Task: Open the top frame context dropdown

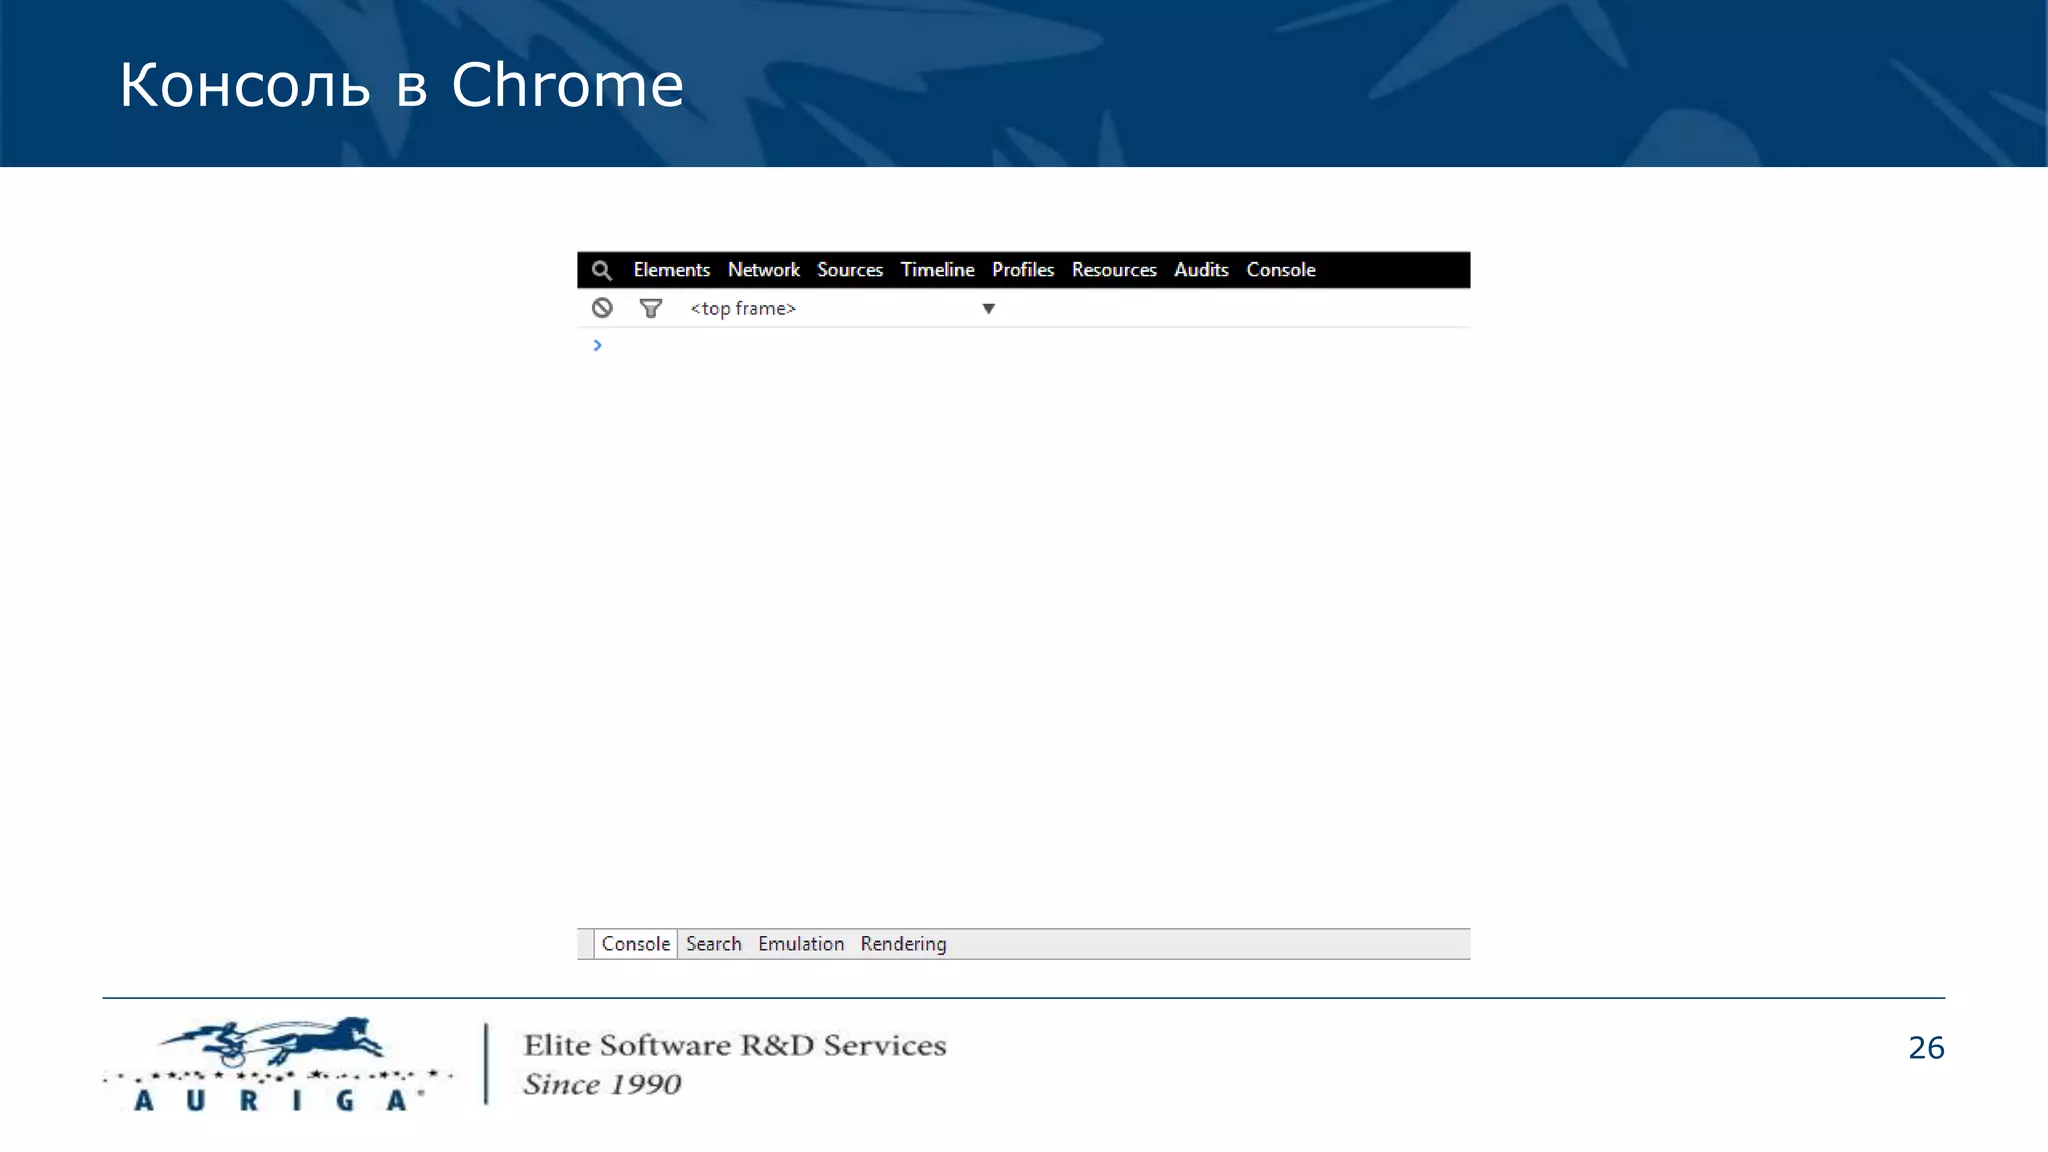Action: pos(743,308)
